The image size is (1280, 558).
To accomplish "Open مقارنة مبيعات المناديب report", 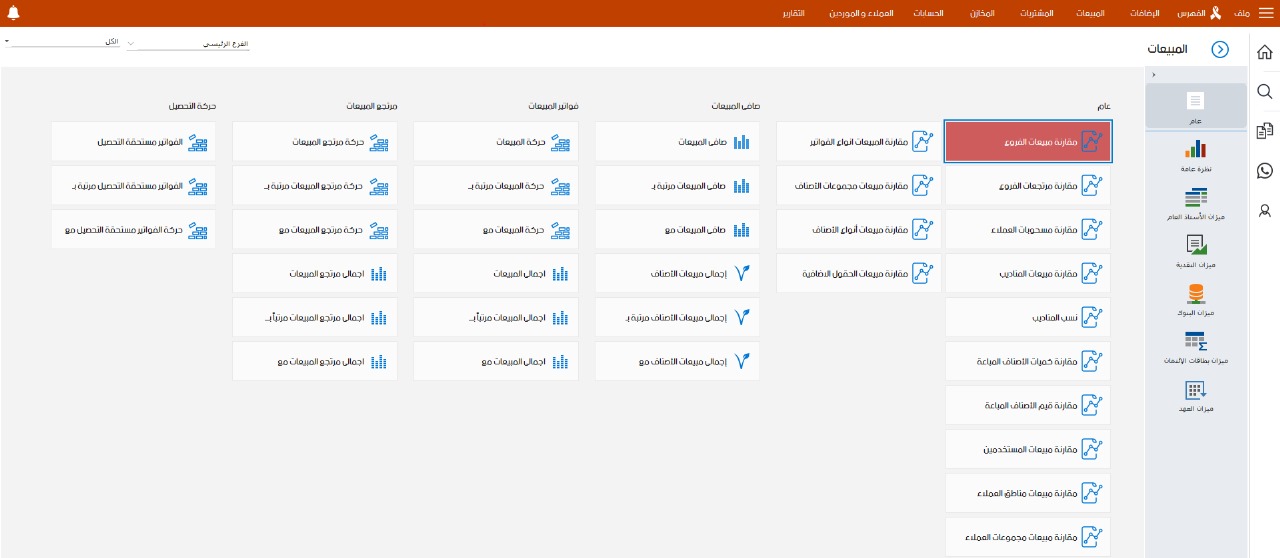I will click(1027, 273).
